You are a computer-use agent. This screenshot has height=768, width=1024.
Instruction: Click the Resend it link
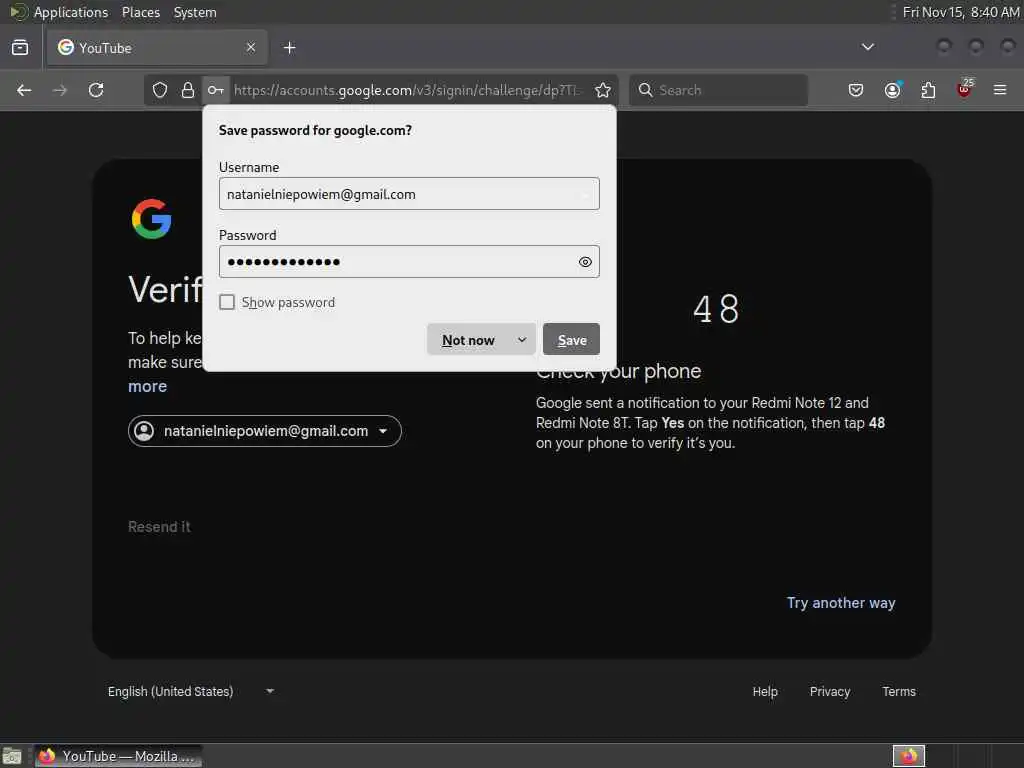click(x=159, y=526)
